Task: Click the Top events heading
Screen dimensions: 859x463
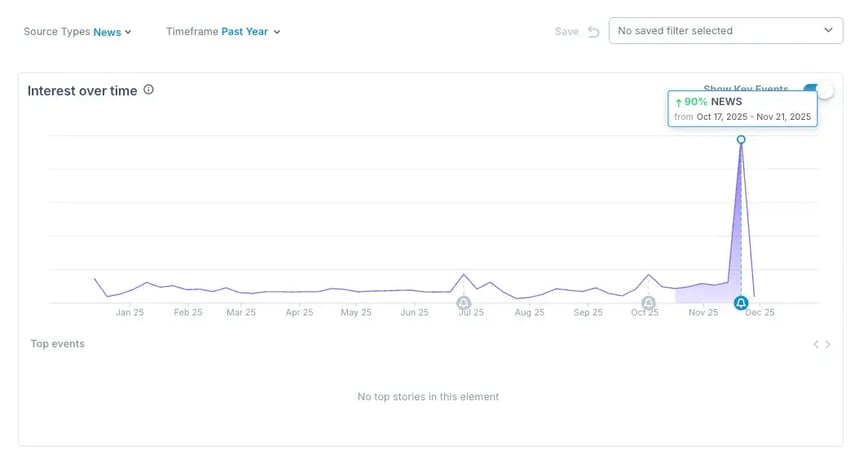Action: [57, 344]
